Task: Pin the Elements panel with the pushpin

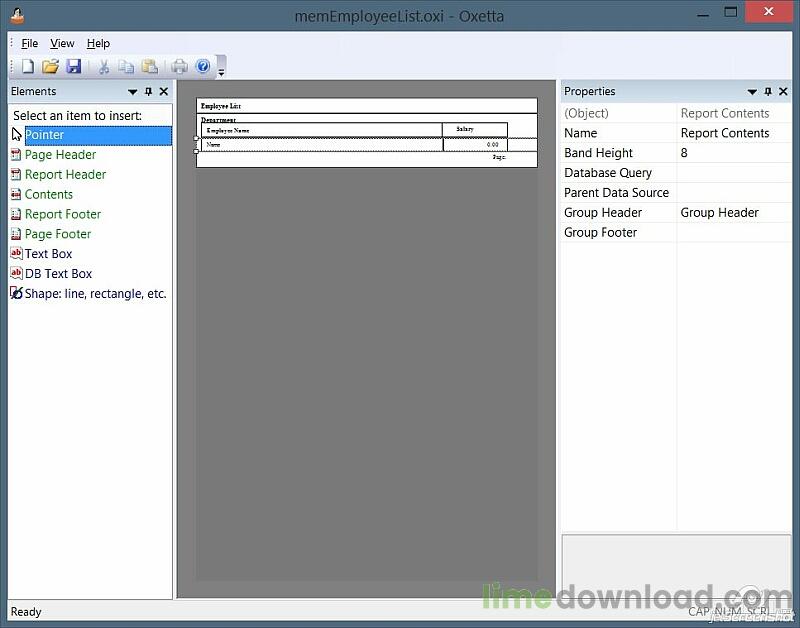Action: (x=149, y=92)
